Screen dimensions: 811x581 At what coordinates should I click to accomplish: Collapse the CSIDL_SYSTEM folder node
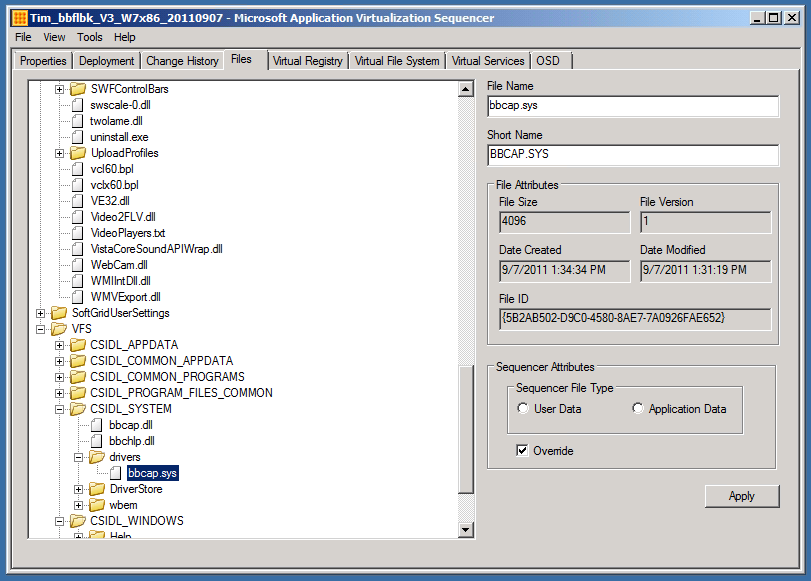click(60, 409)
